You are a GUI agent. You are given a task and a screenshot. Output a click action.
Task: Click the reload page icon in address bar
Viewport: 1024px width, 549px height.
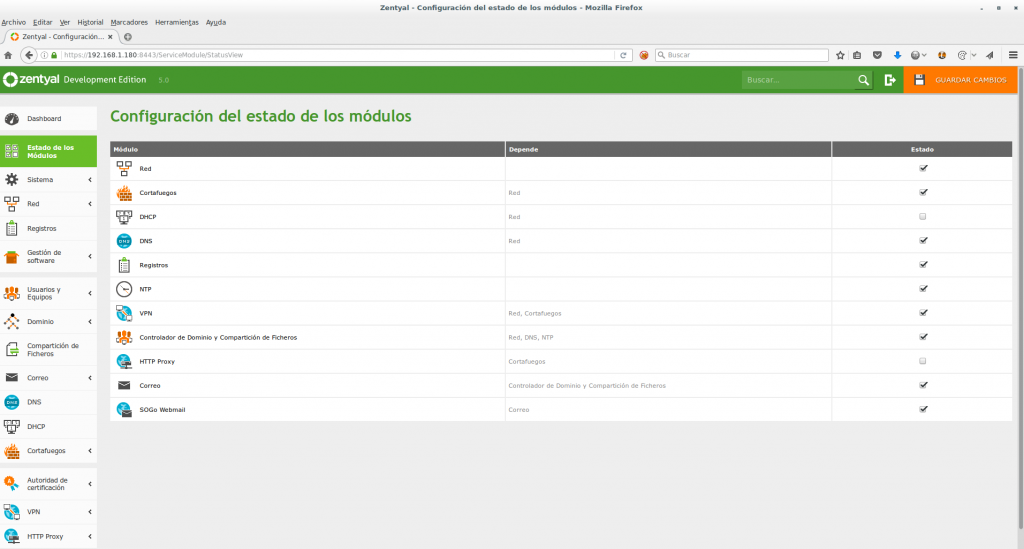(x=623, y=55)
